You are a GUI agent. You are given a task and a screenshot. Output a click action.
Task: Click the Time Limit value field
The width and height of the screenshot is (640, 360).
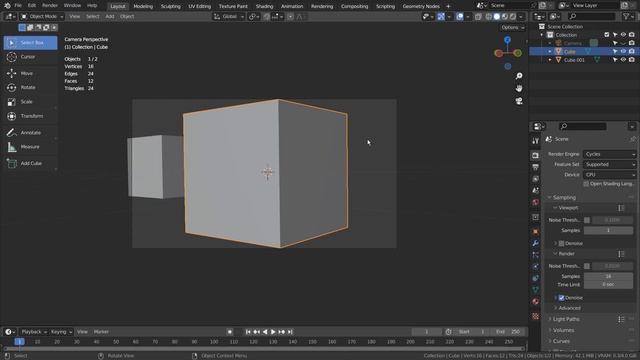pos(608,284)
